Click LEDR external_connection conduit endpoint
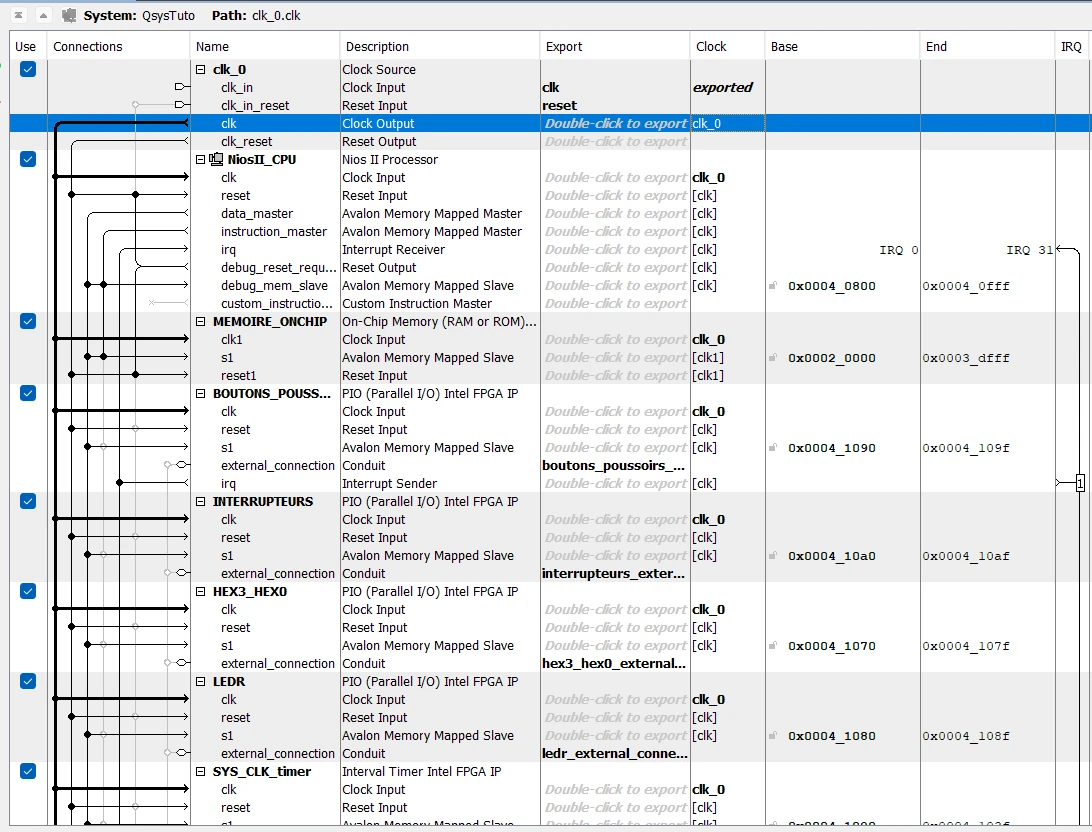The height and width of the screenshot is (832, 1092). click(182, 753)
